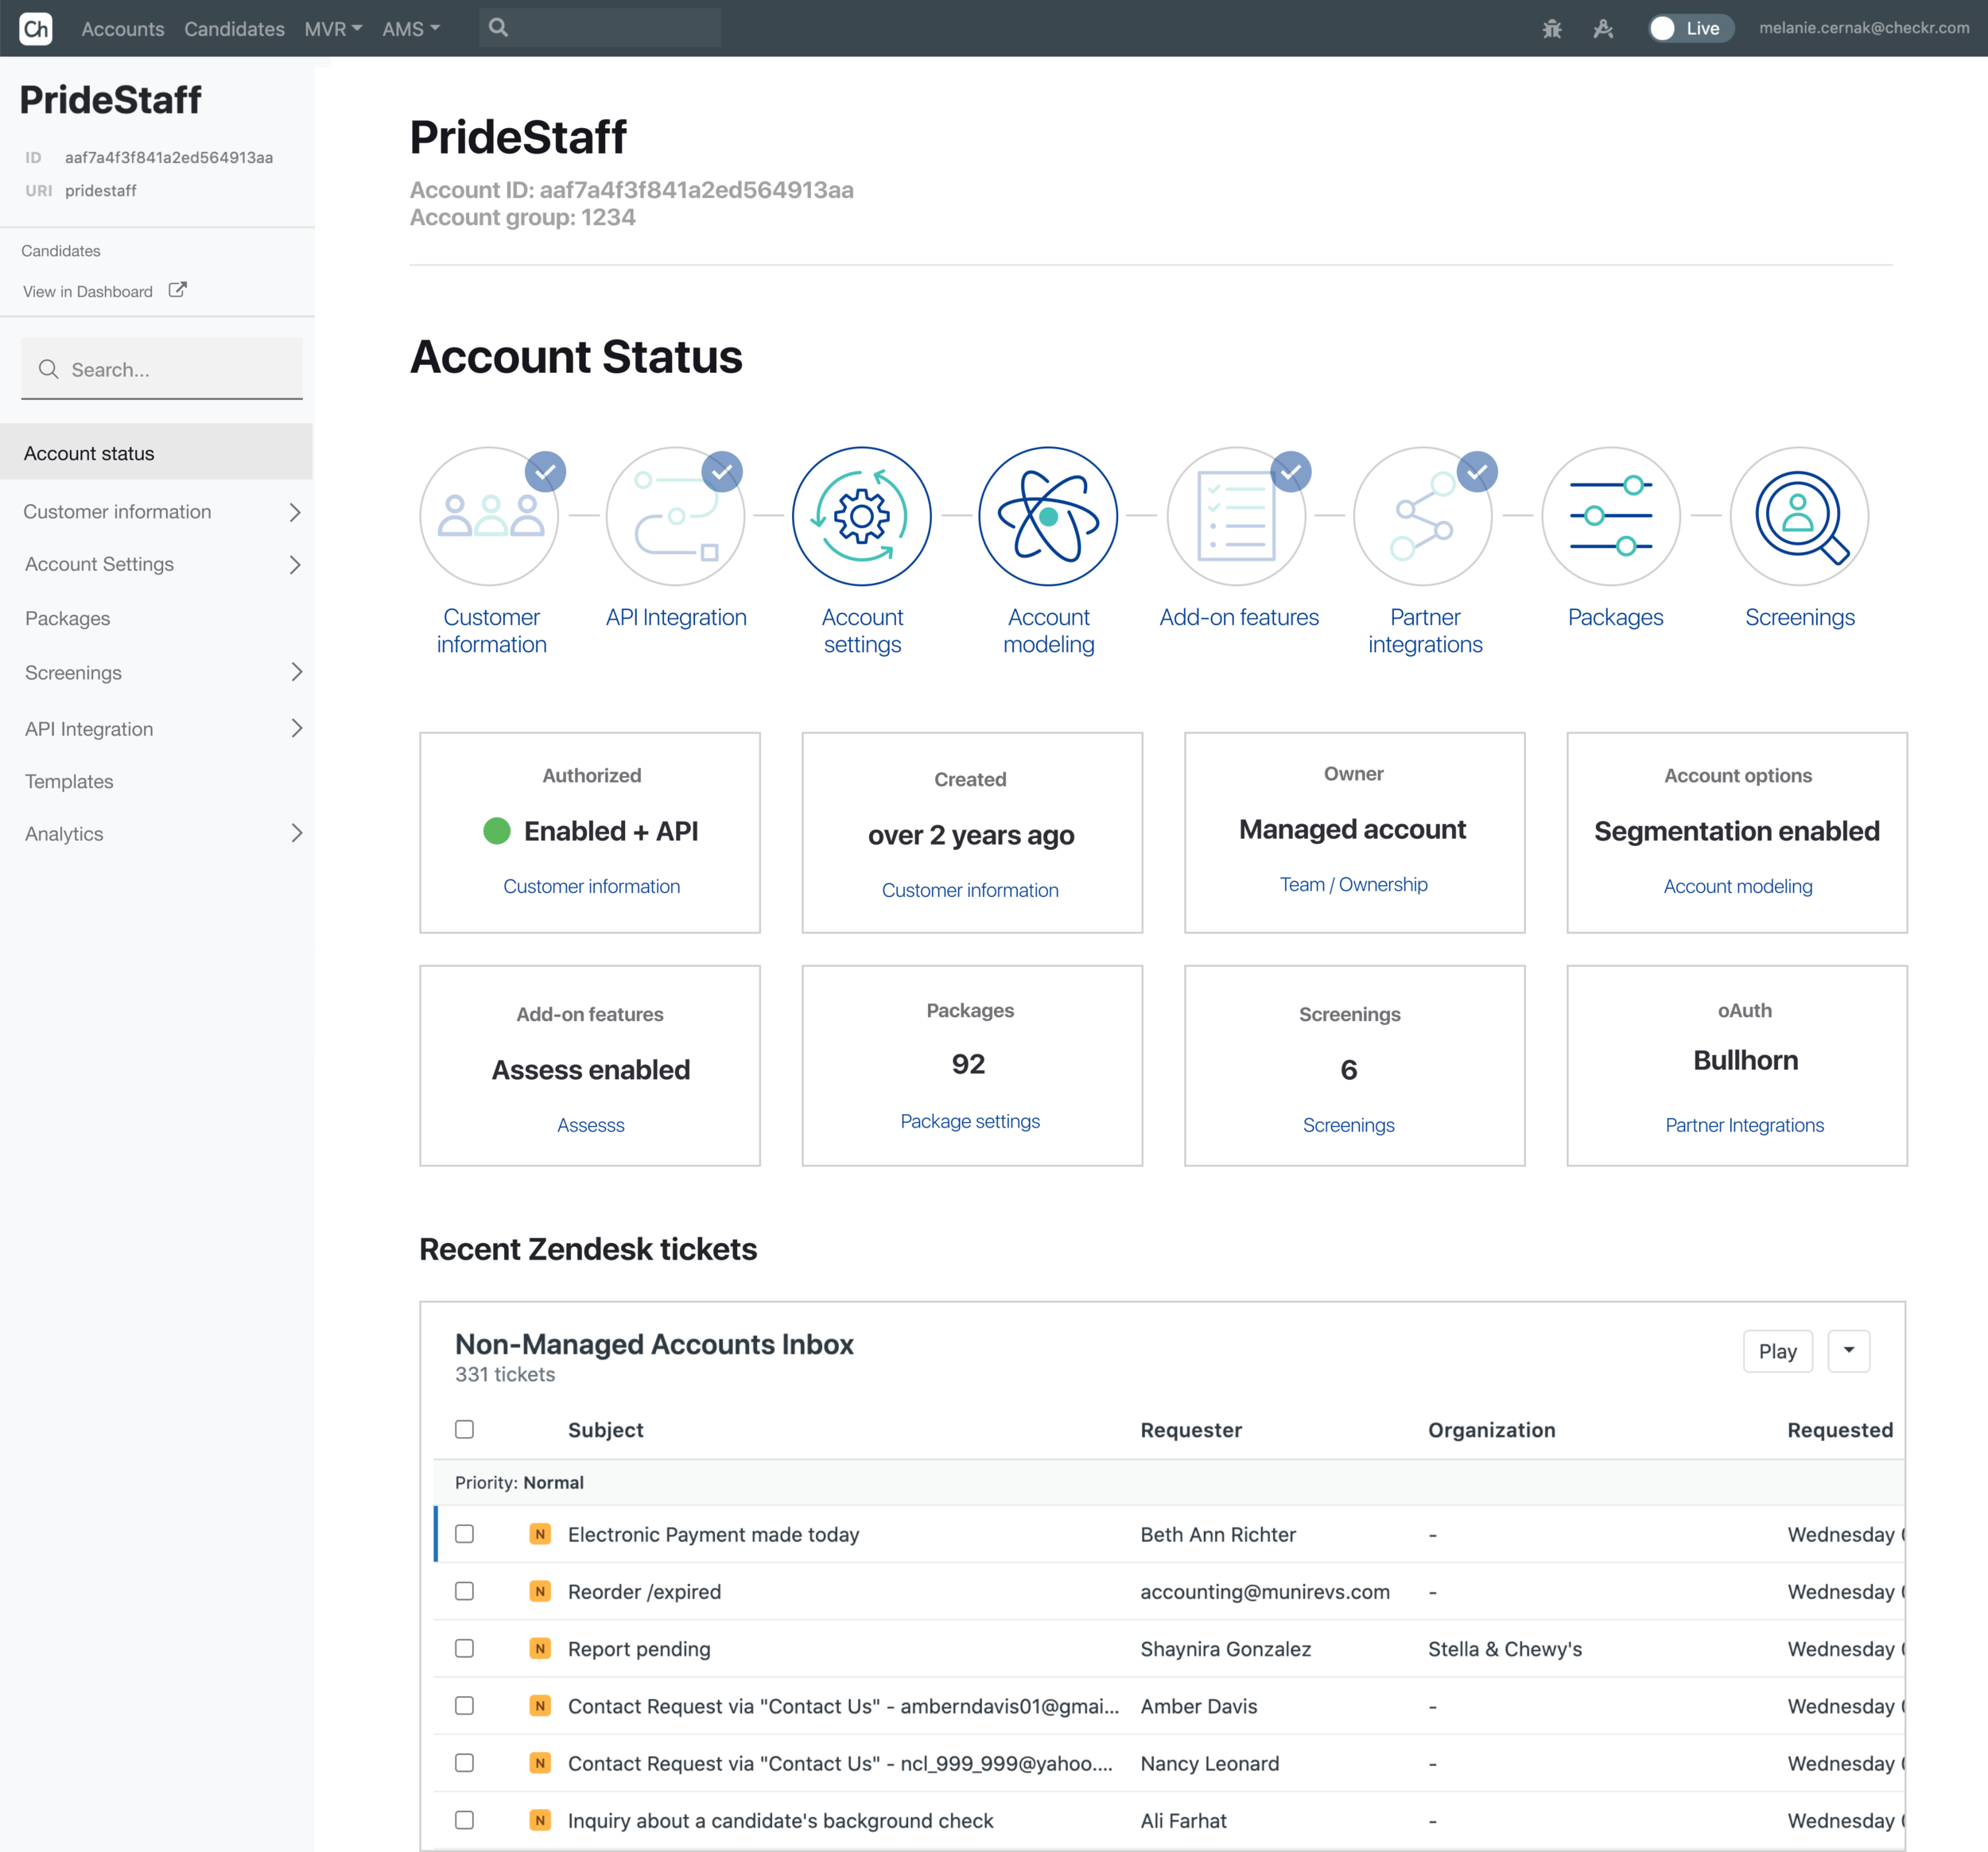1988x1852 pixels.
Task: Click the Customer information step icon
Action: 489,516
